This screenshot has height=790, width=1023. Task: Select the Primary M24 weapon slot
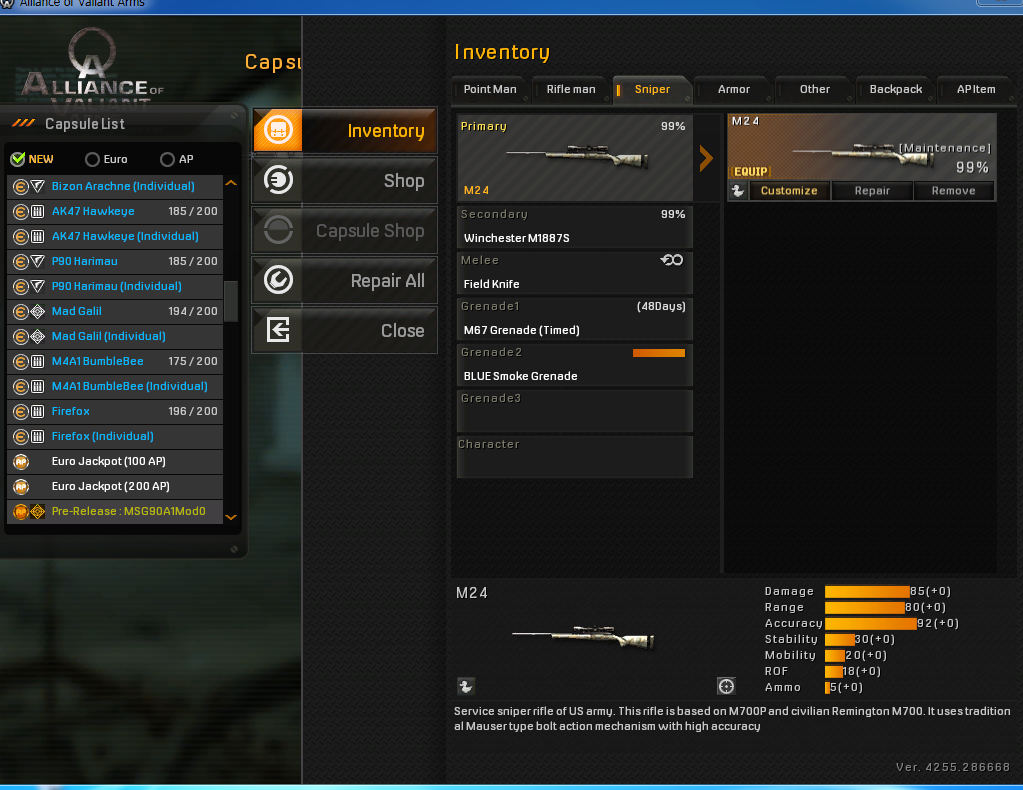[574, 157]
